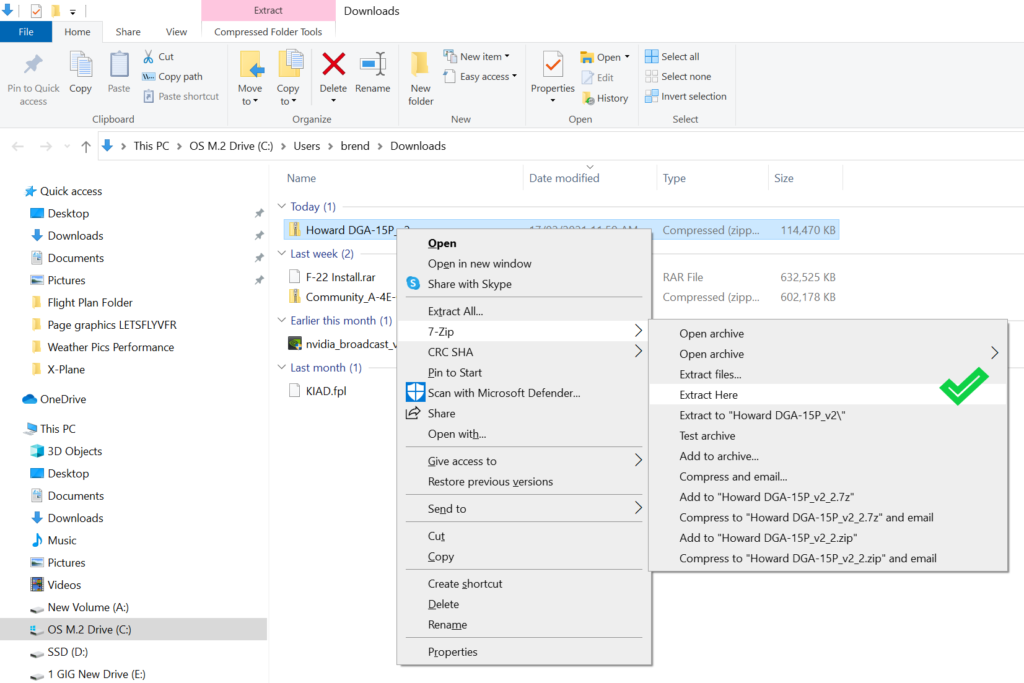Open X-Plane folder in Quick access
This screenshot has width=1024, height=683.
[x=66, y=369]
